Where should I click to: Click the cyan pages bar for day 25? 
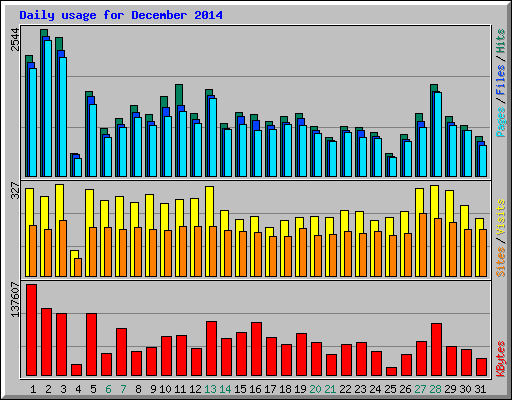393,167
